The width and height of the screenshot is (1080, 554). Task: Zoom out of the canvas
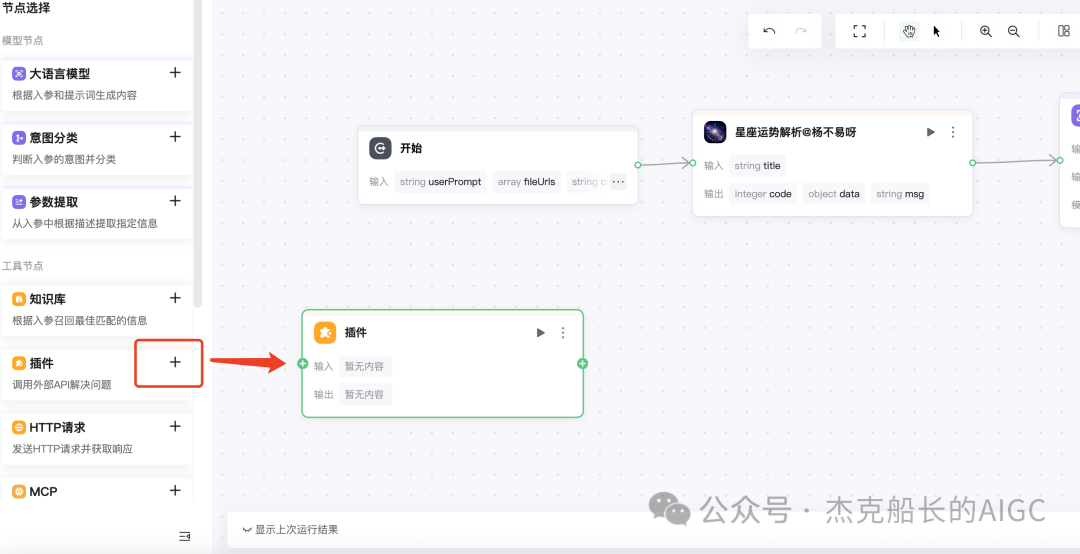(x=1013, y=31)
